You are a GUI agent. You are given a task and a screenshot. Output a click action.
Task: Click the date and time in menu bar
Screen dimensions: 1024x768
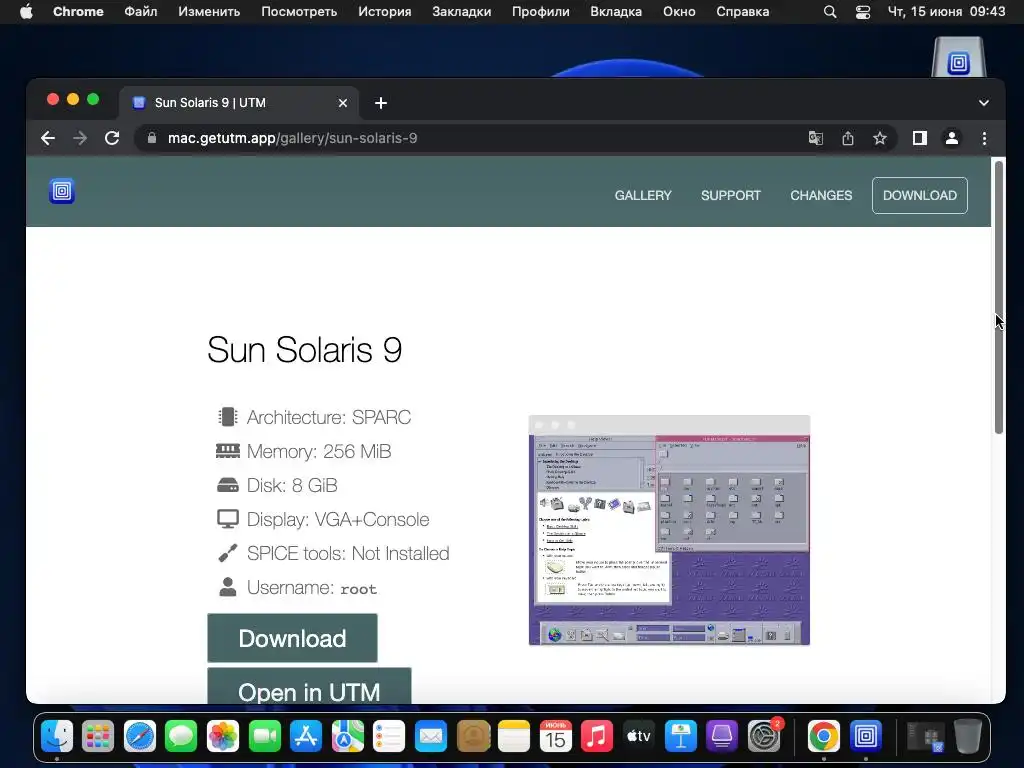[x=946, y=11]
